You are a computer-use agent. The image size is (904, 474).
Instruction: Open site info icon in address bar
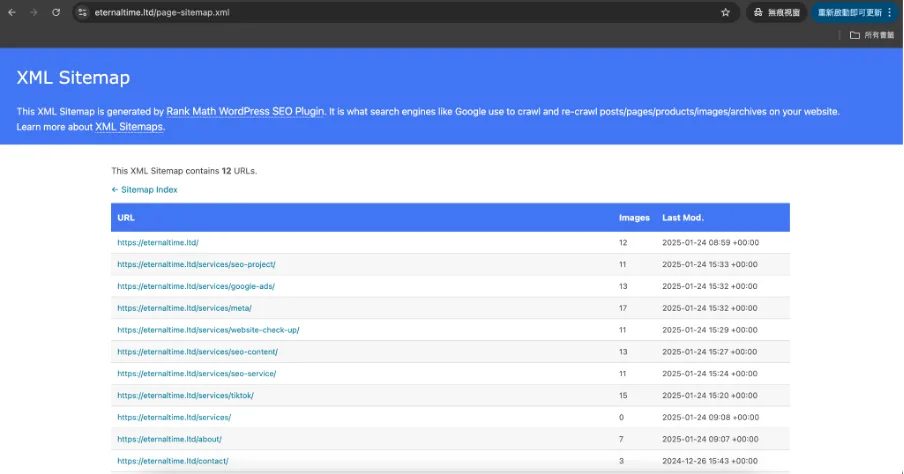82,12
